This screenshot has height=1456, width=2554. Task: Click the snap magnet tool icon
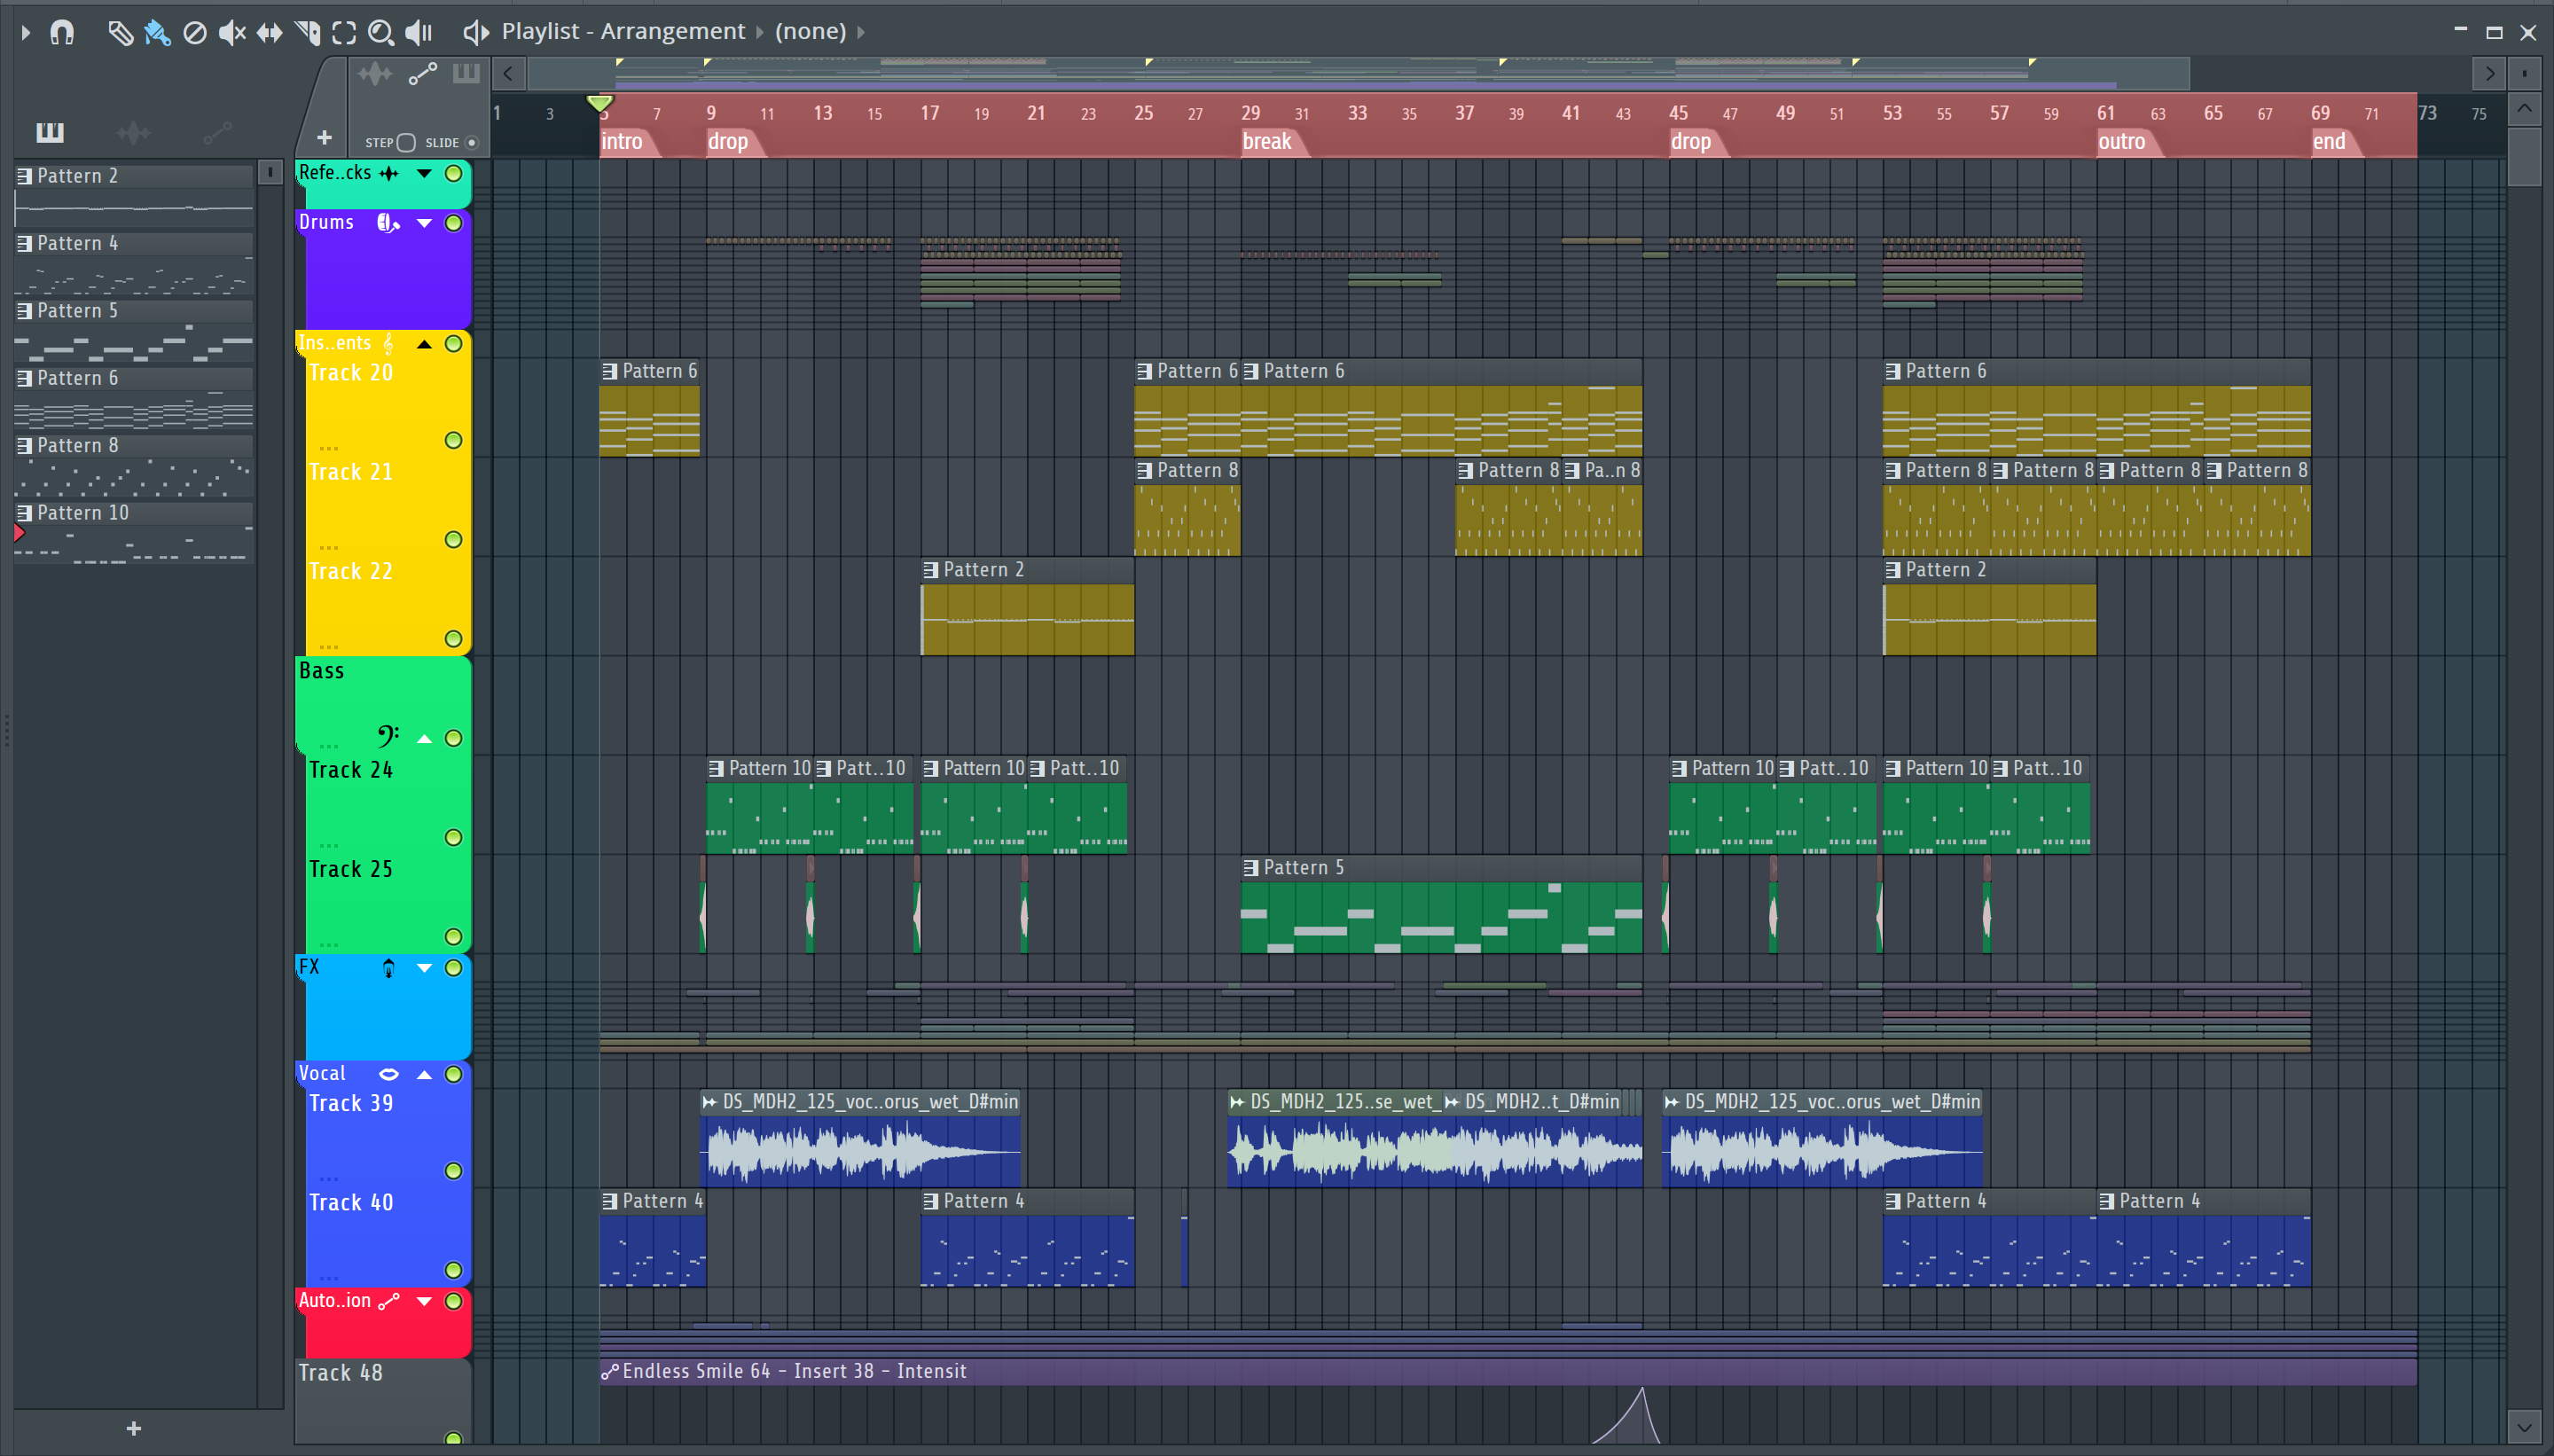61,32
